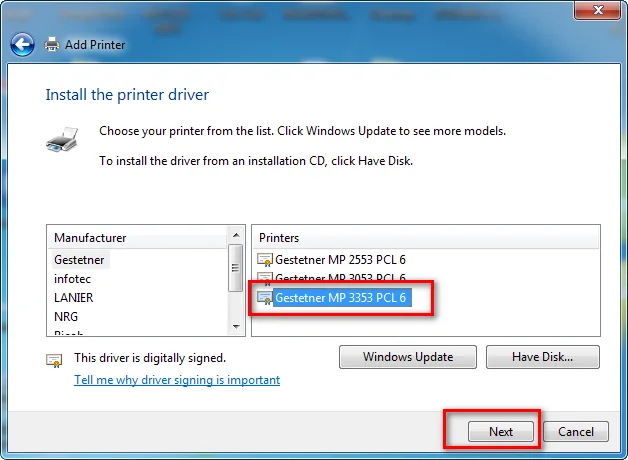This screenshot has width=628, height=460.
Task: Select Gestetner MP 3053 PCL 6 printer
Action: tap(340, 278)
